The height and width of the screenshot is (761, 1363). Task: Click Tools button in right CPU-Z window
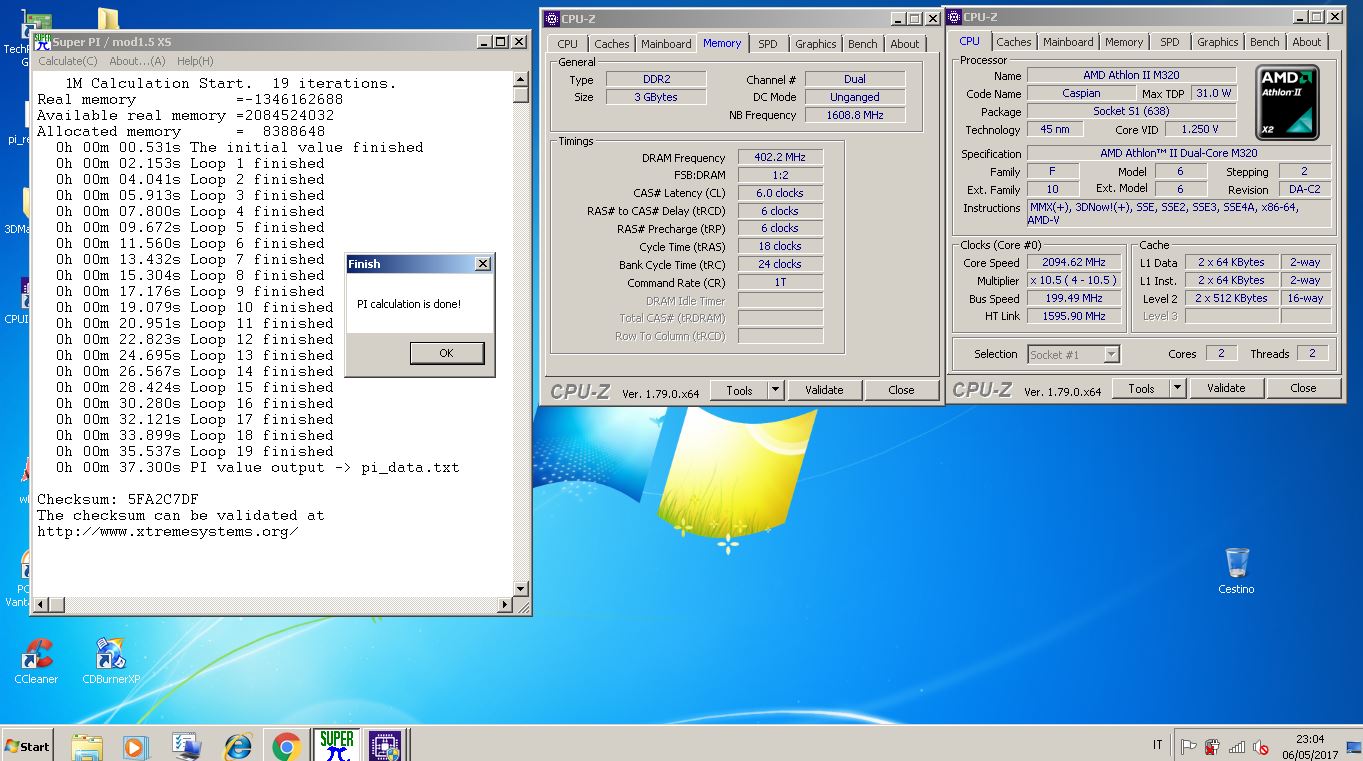(x=1141, y=388)
